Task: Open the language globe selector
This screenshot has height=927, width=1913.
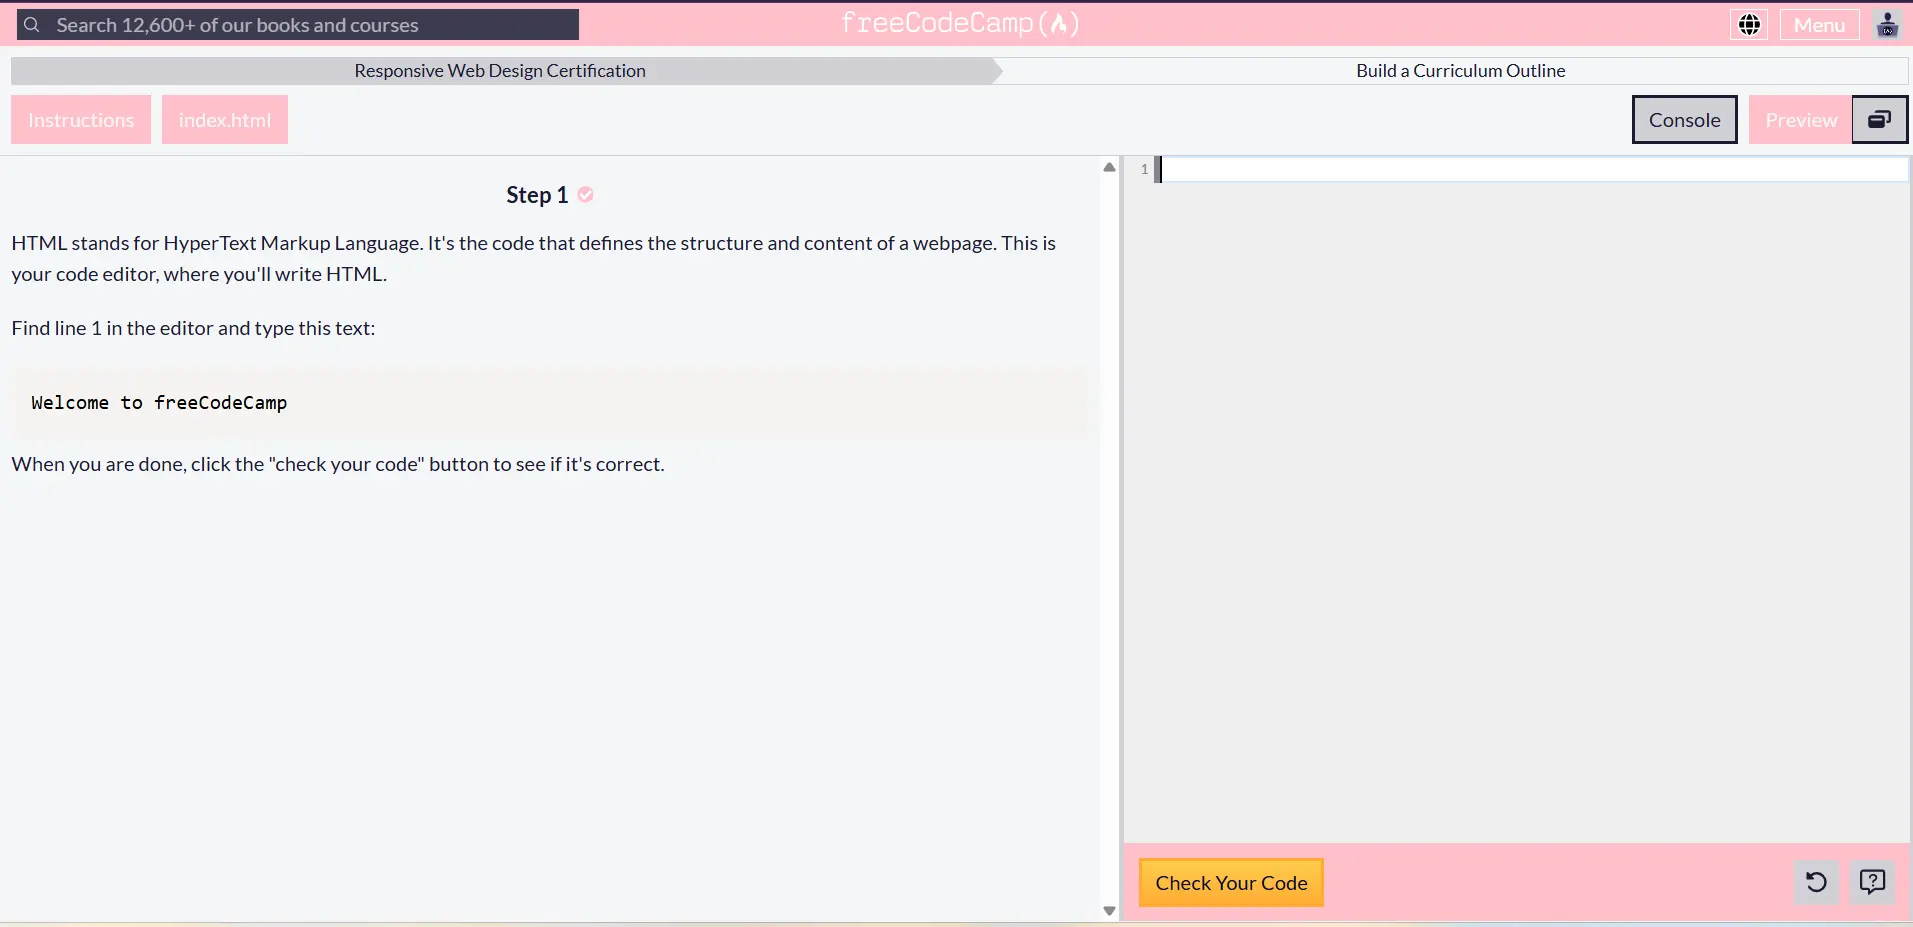Action: tap(1749, 25)
